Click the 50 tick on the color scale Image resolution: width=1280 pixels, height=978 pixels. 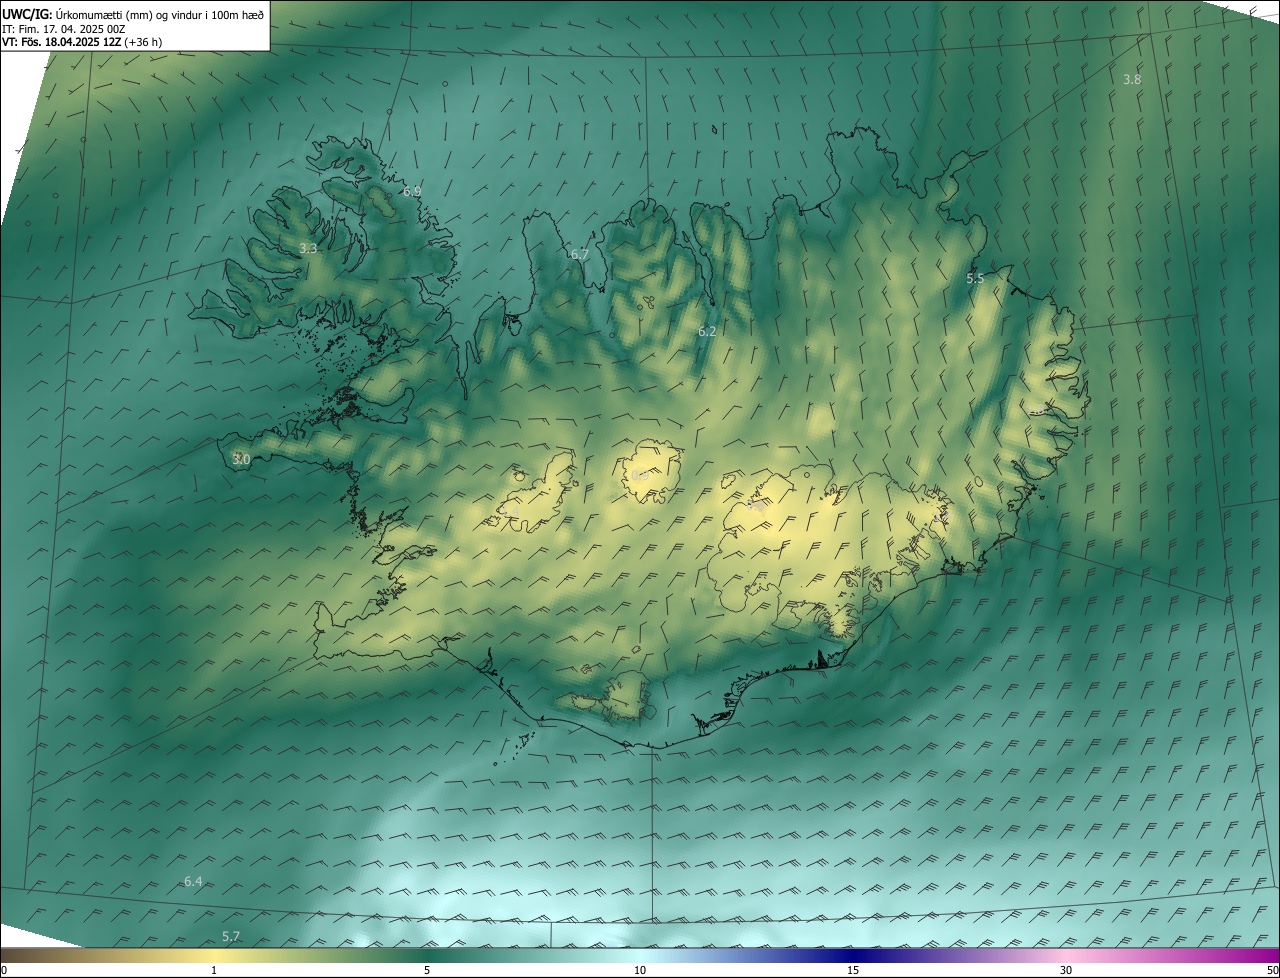click(x=1272, y=970)
